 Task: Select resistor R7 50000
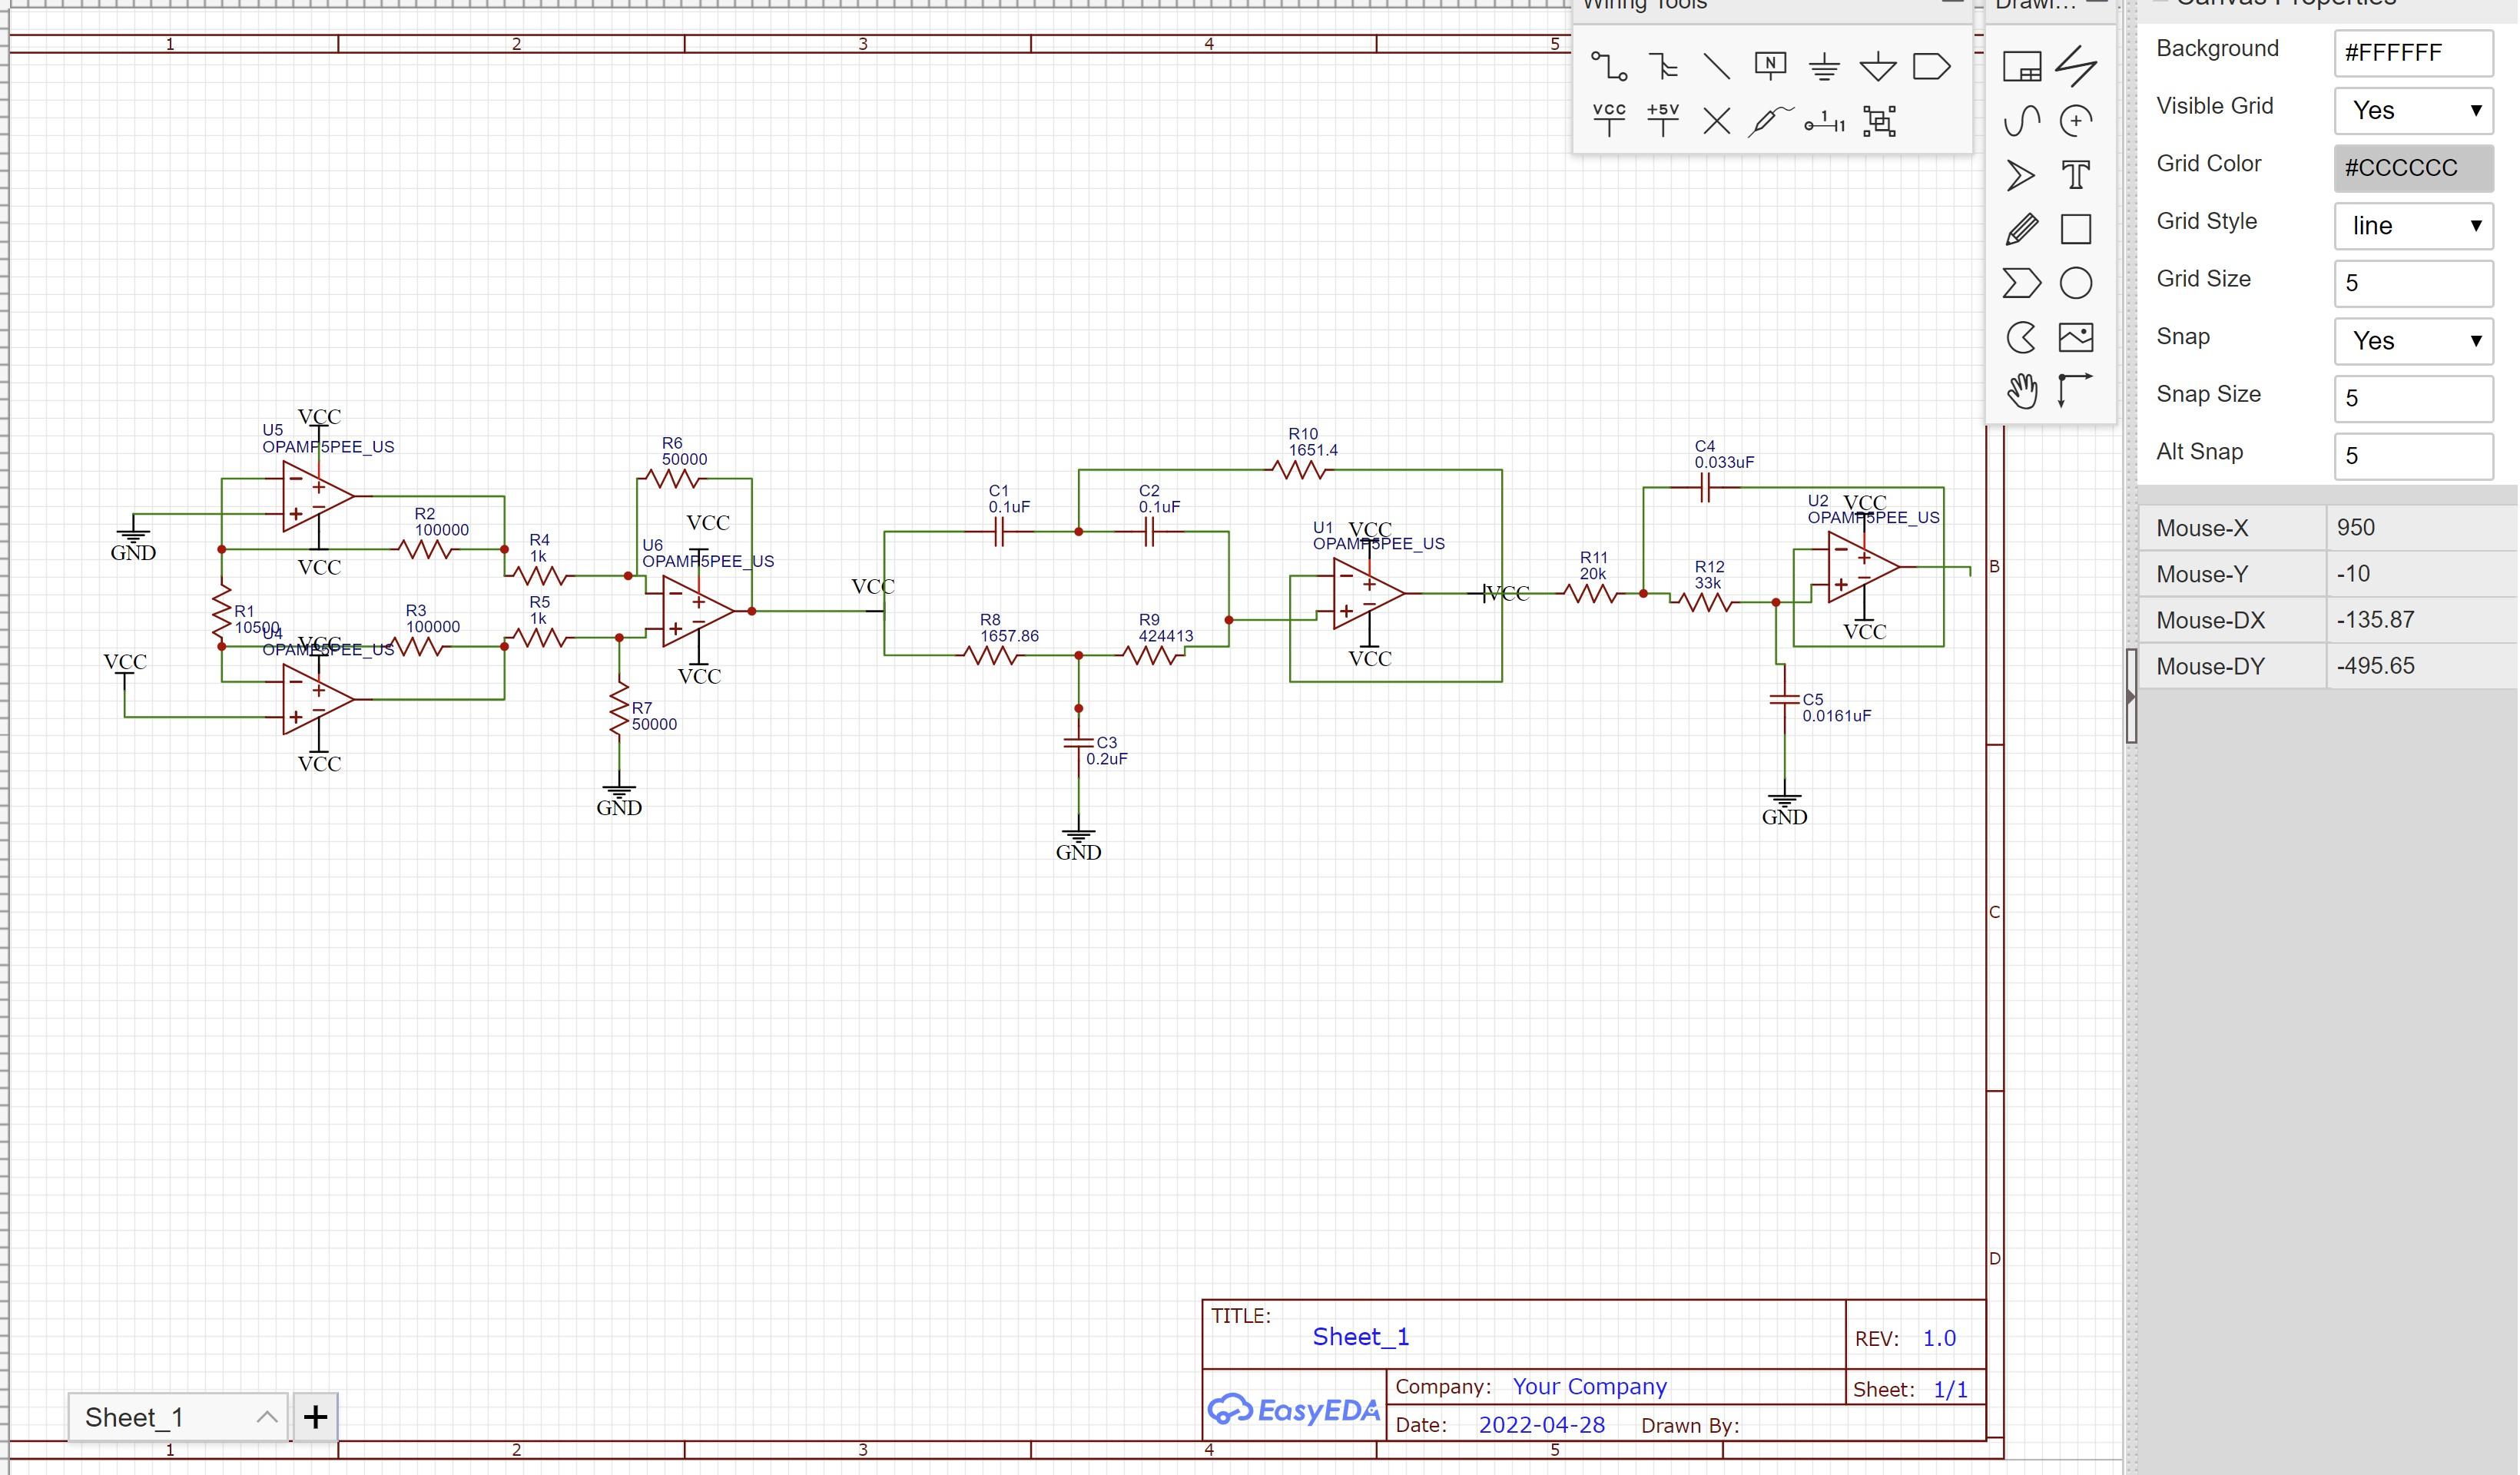click(x=619, y=709)
